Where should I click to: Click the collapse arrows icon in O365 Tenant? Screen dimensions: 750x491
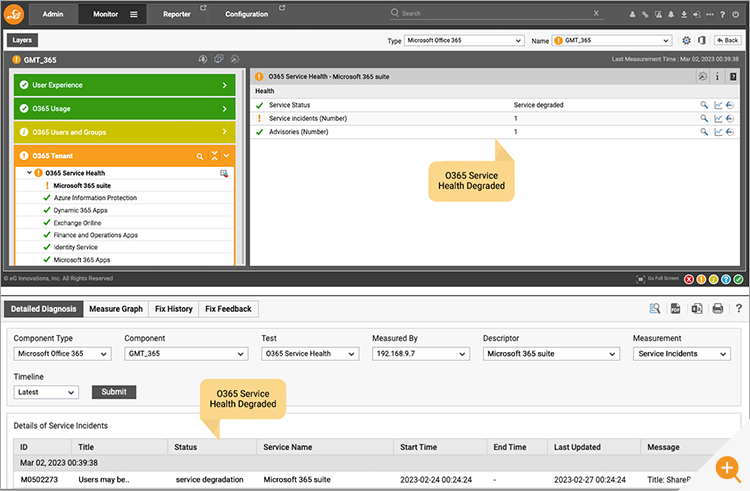point(214,156)
